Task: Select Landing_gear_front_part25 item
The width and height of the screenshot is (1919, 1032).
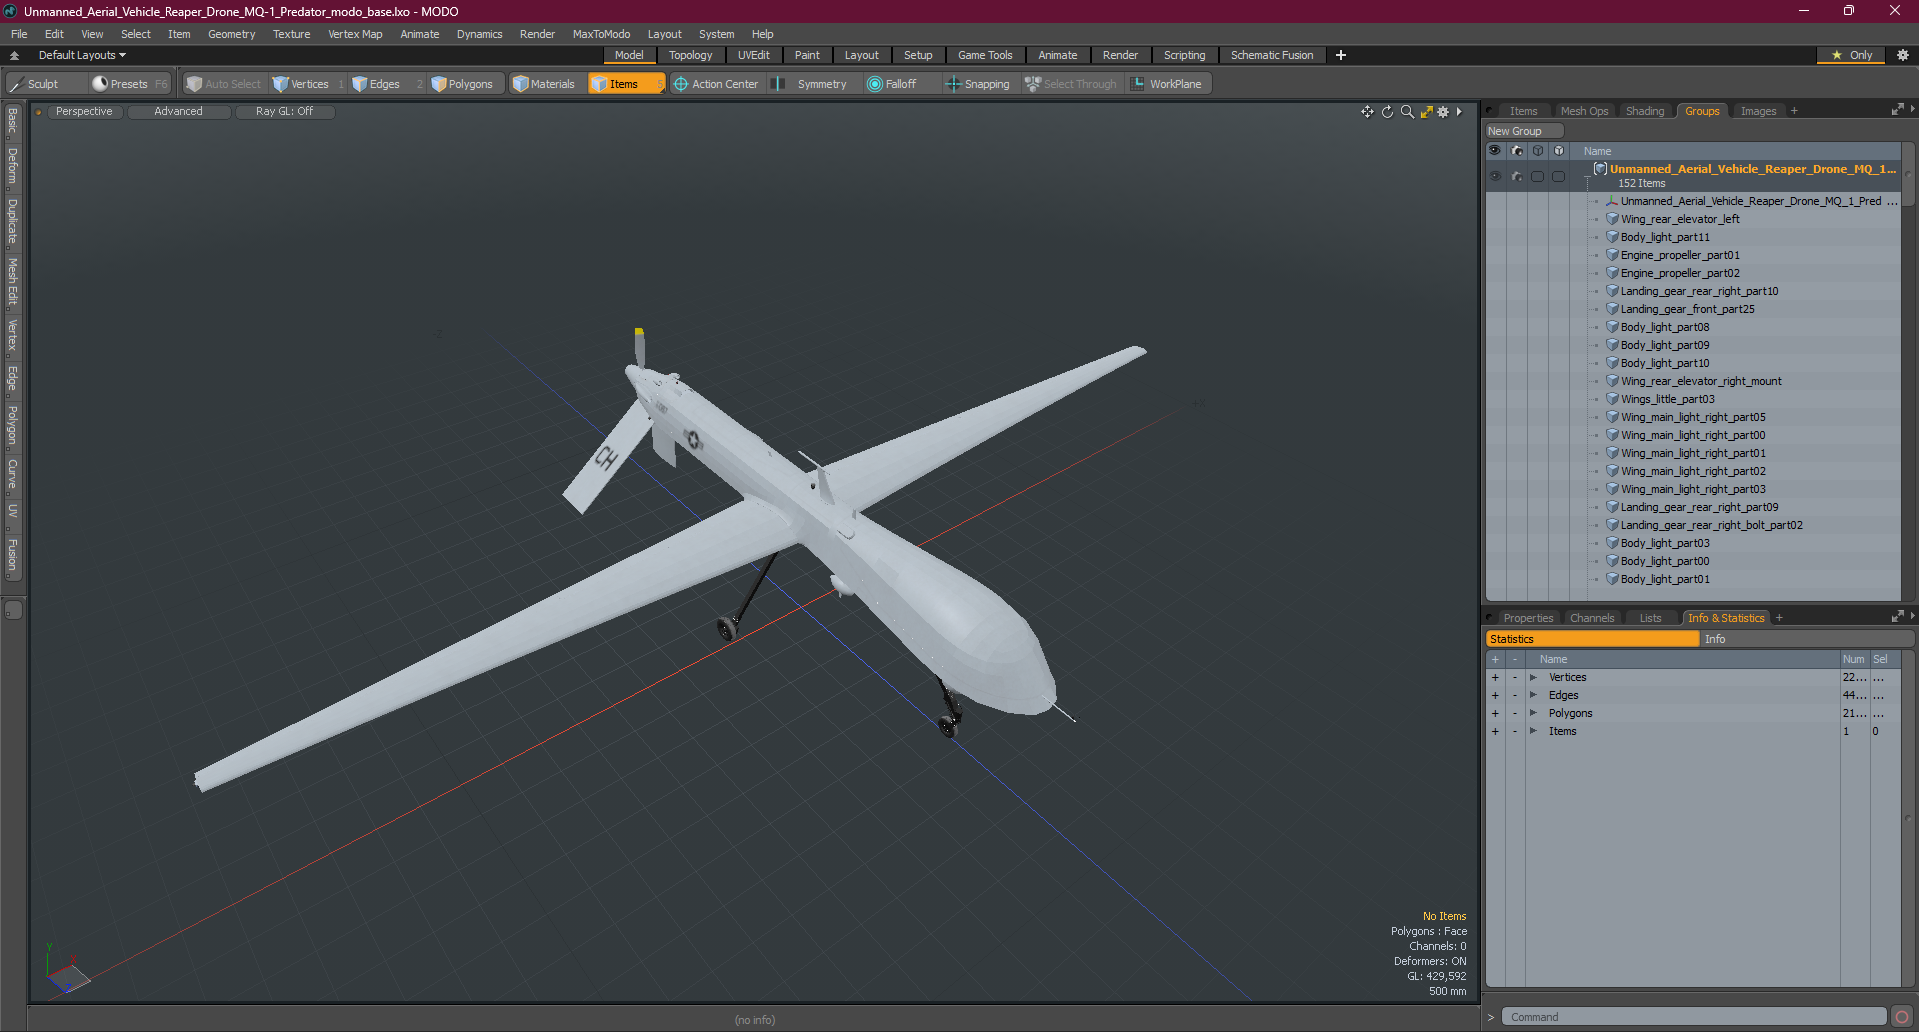Action: tap(1687, 309)
